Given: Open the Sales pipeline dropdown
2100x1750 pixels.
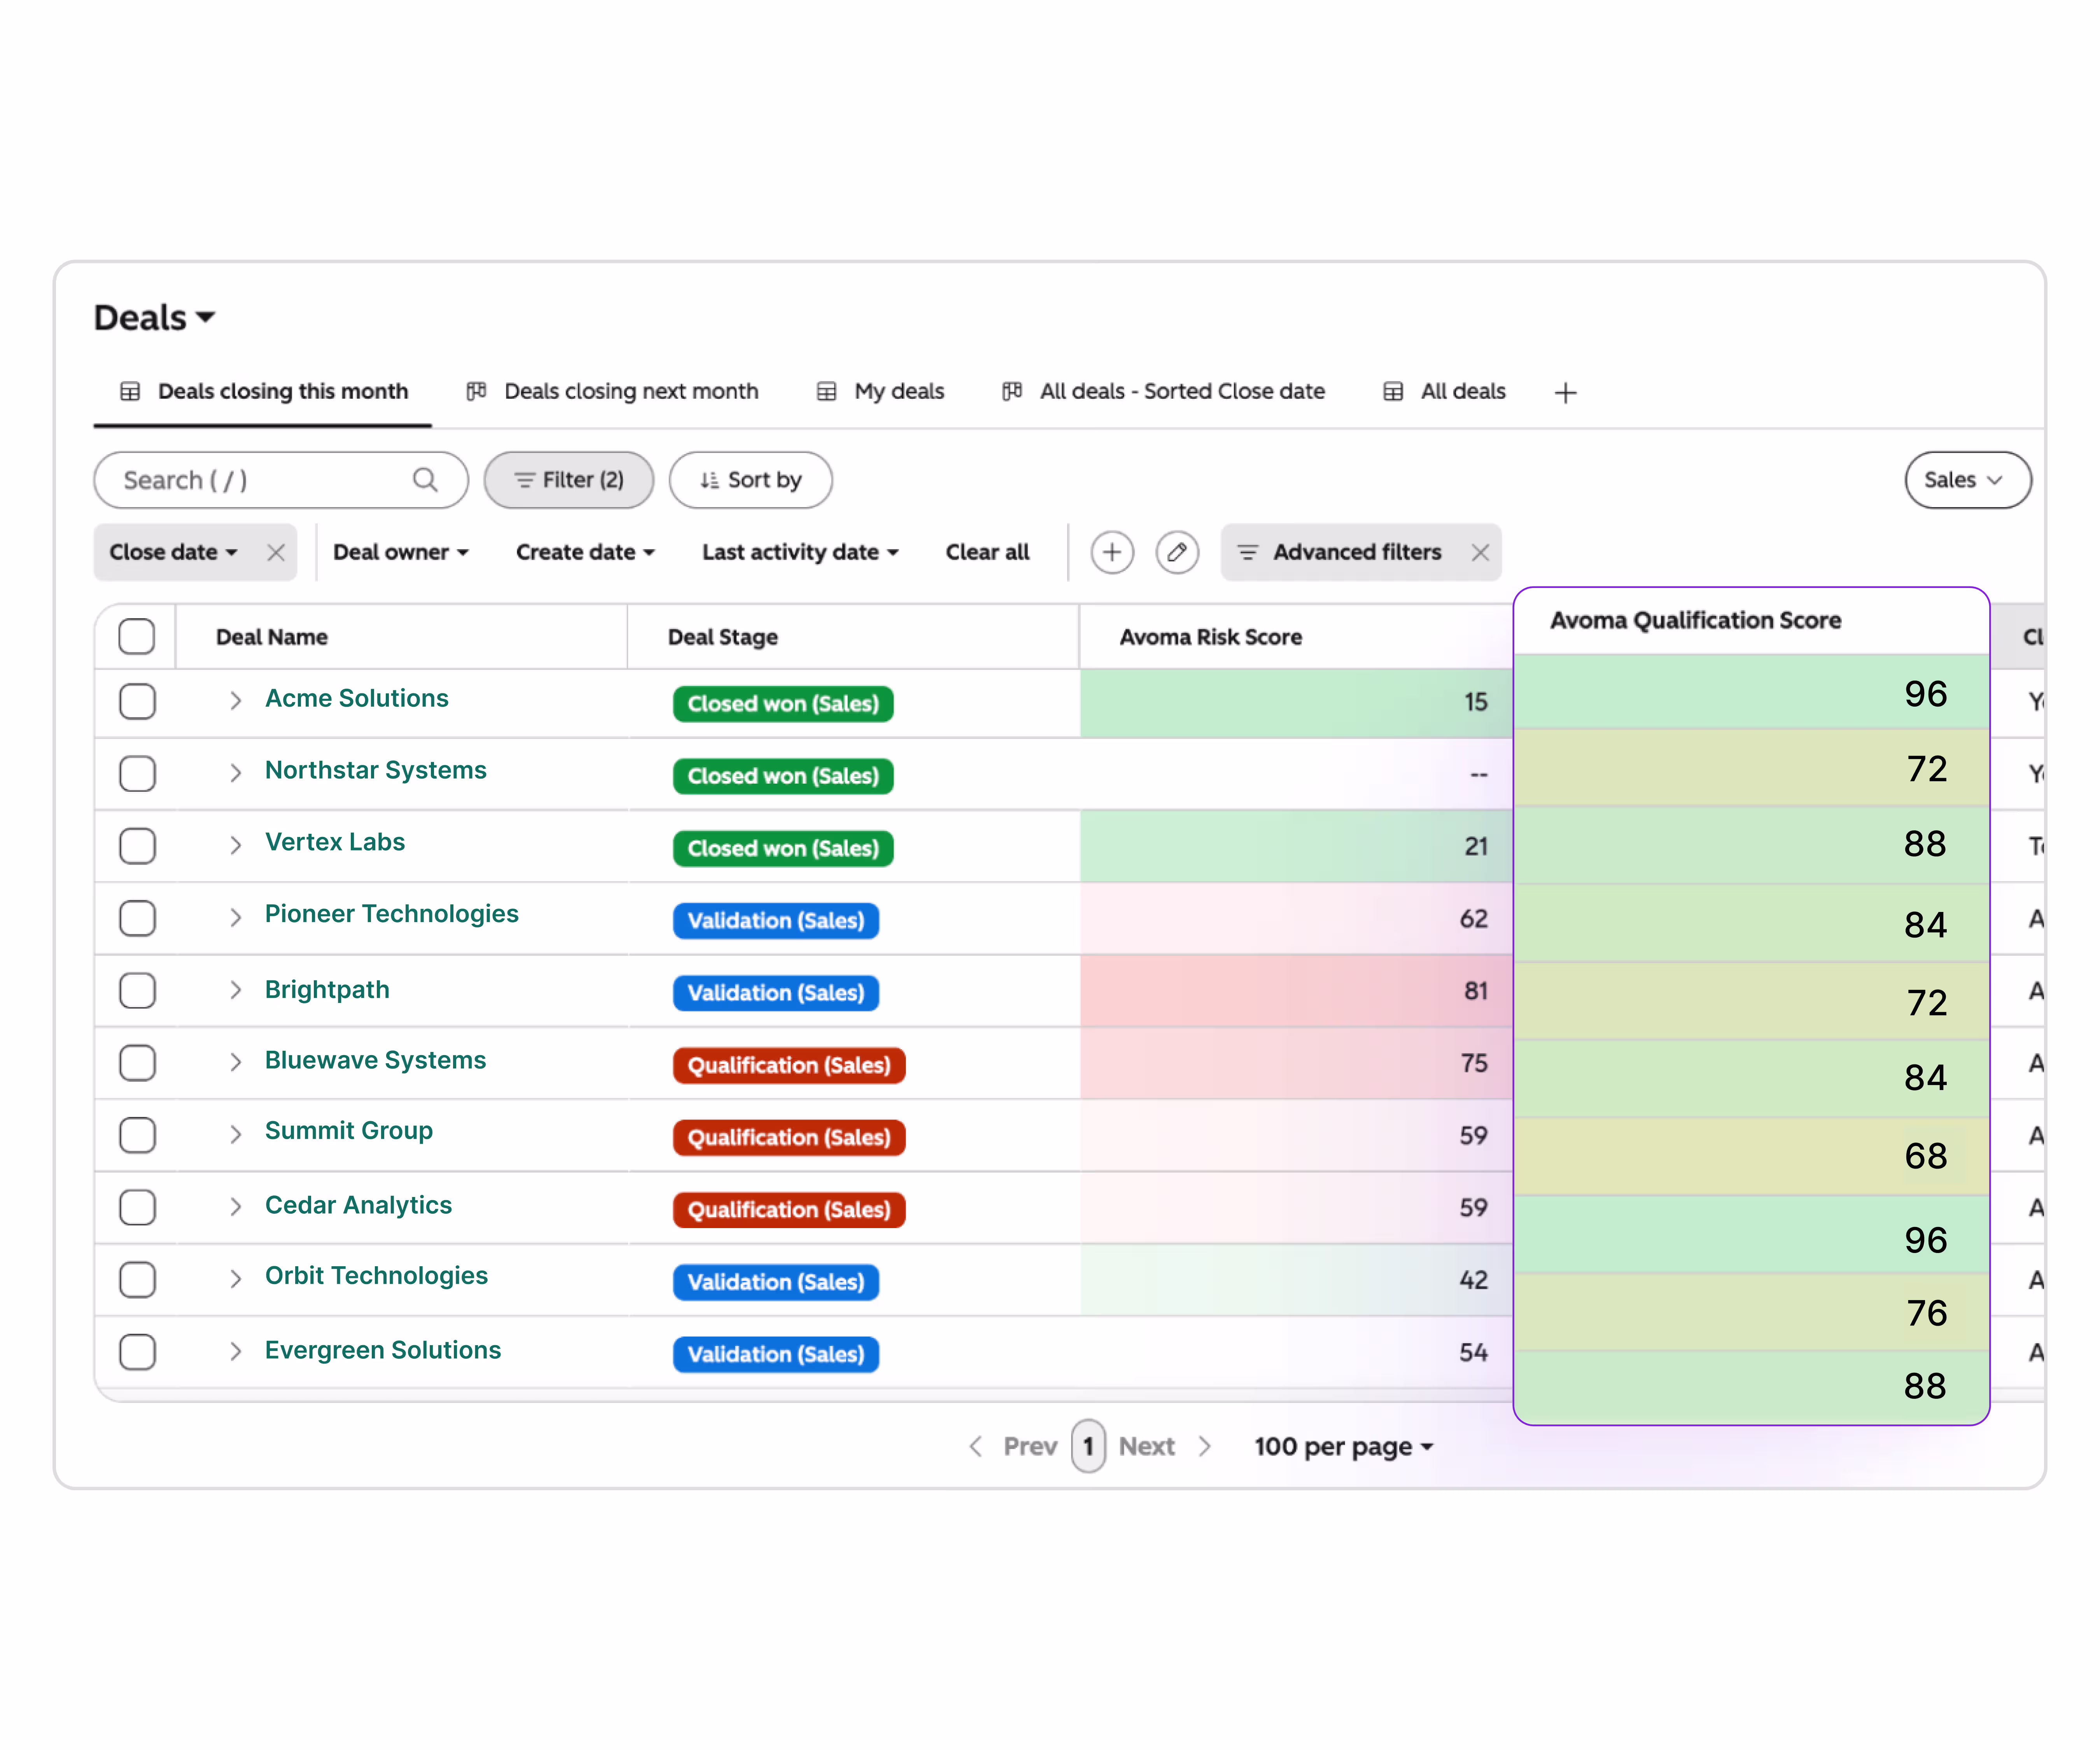Looking at the screenshot, I should [1966, 480].
